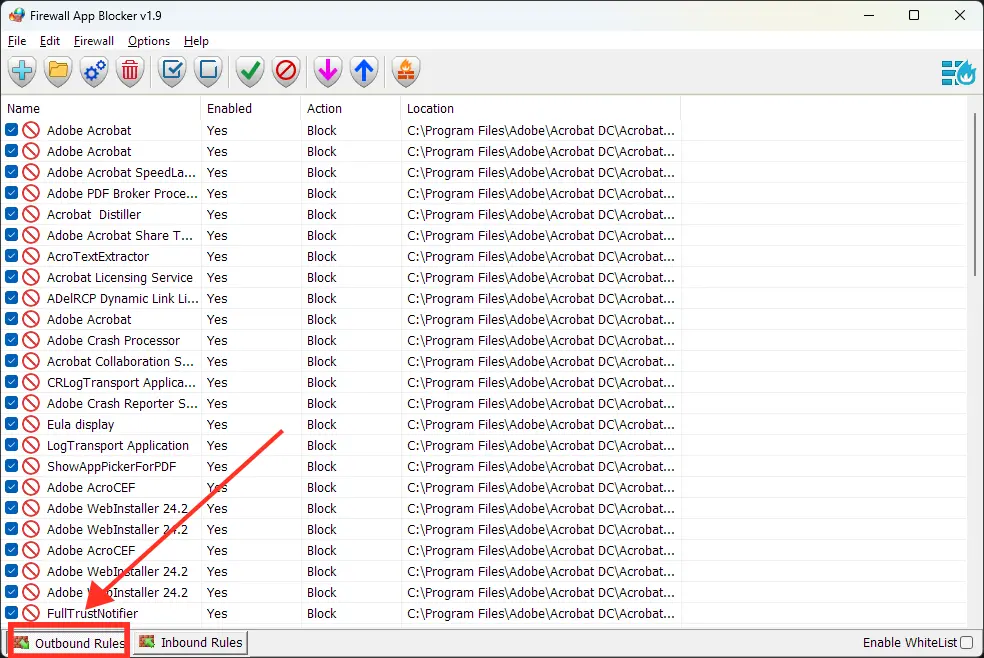984x658 pixels.
Task: Select the "AcroTextExtractor" rule name
Action: (x=98, y=257)
